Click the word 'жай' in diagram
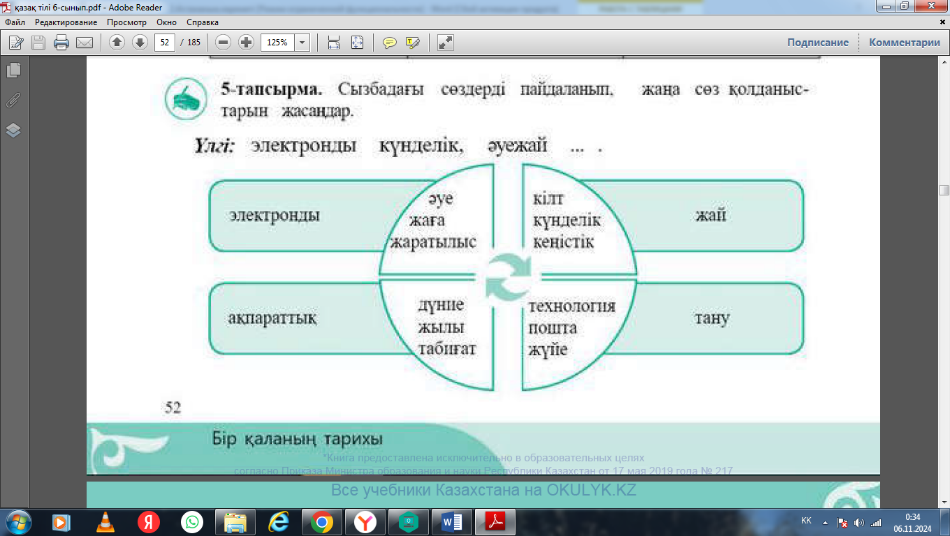The height and width of the screenshot is (536, 950). [710, 215]
